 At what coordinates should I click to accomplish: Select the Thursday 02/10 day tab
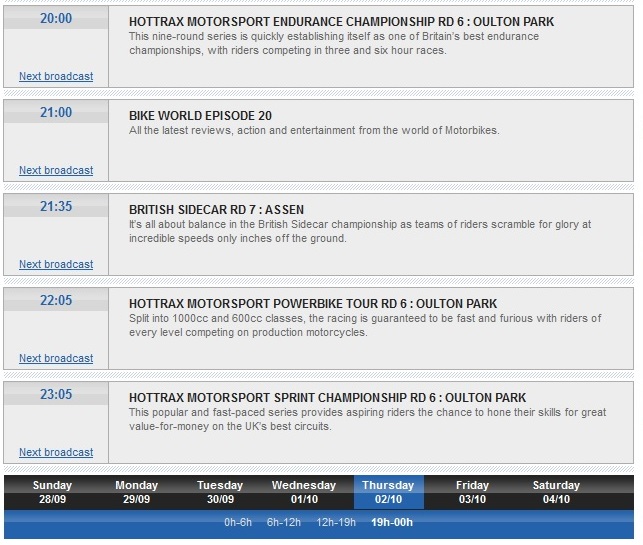click(x=388, y=492)
